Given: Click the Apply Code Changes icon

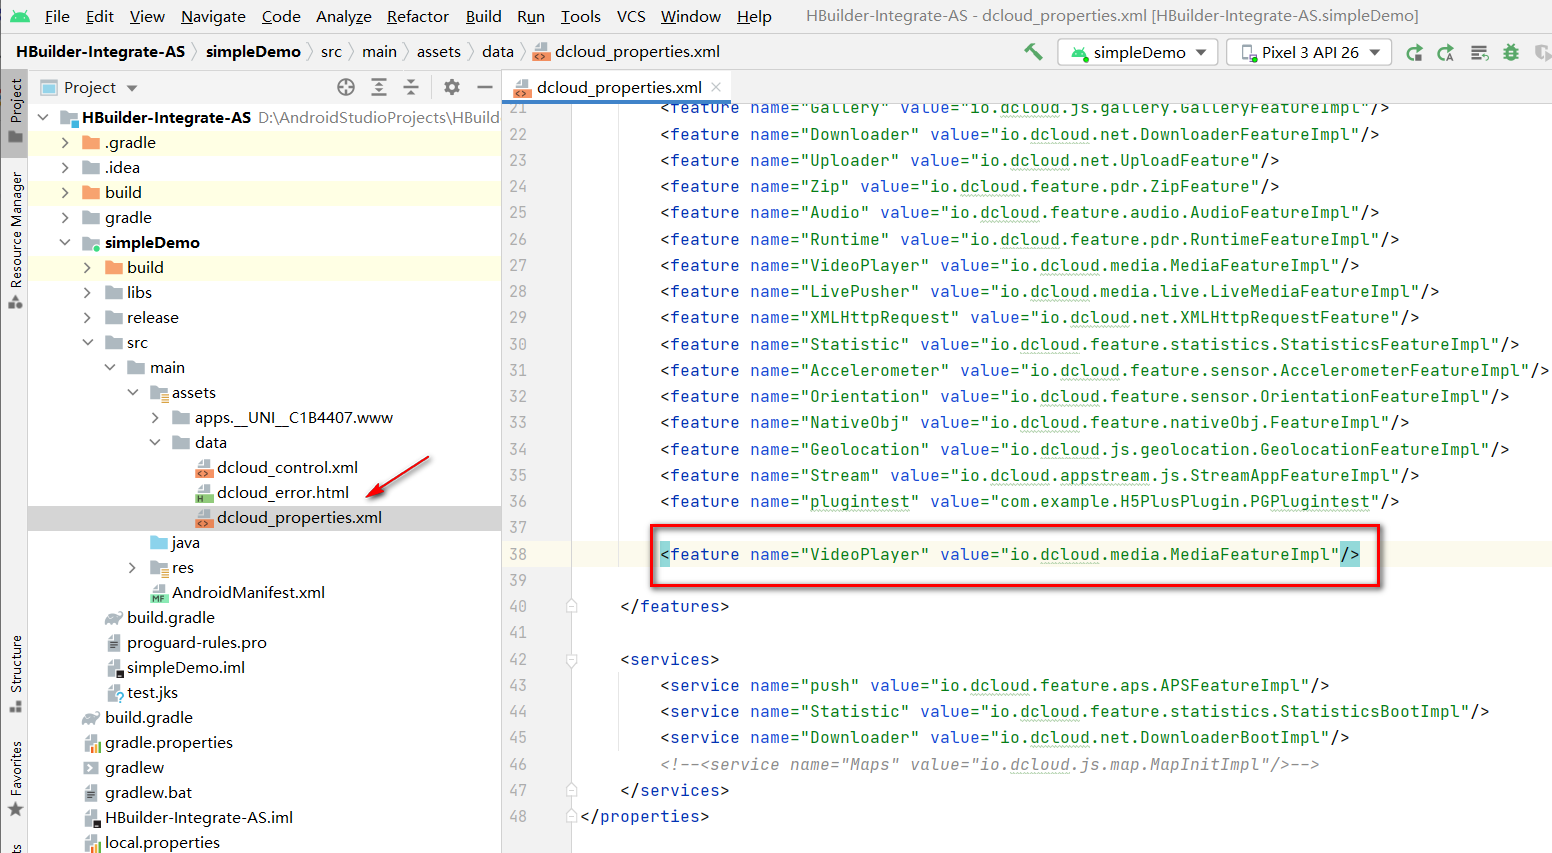Looking at the screenshot, I should coord(1446,53).
